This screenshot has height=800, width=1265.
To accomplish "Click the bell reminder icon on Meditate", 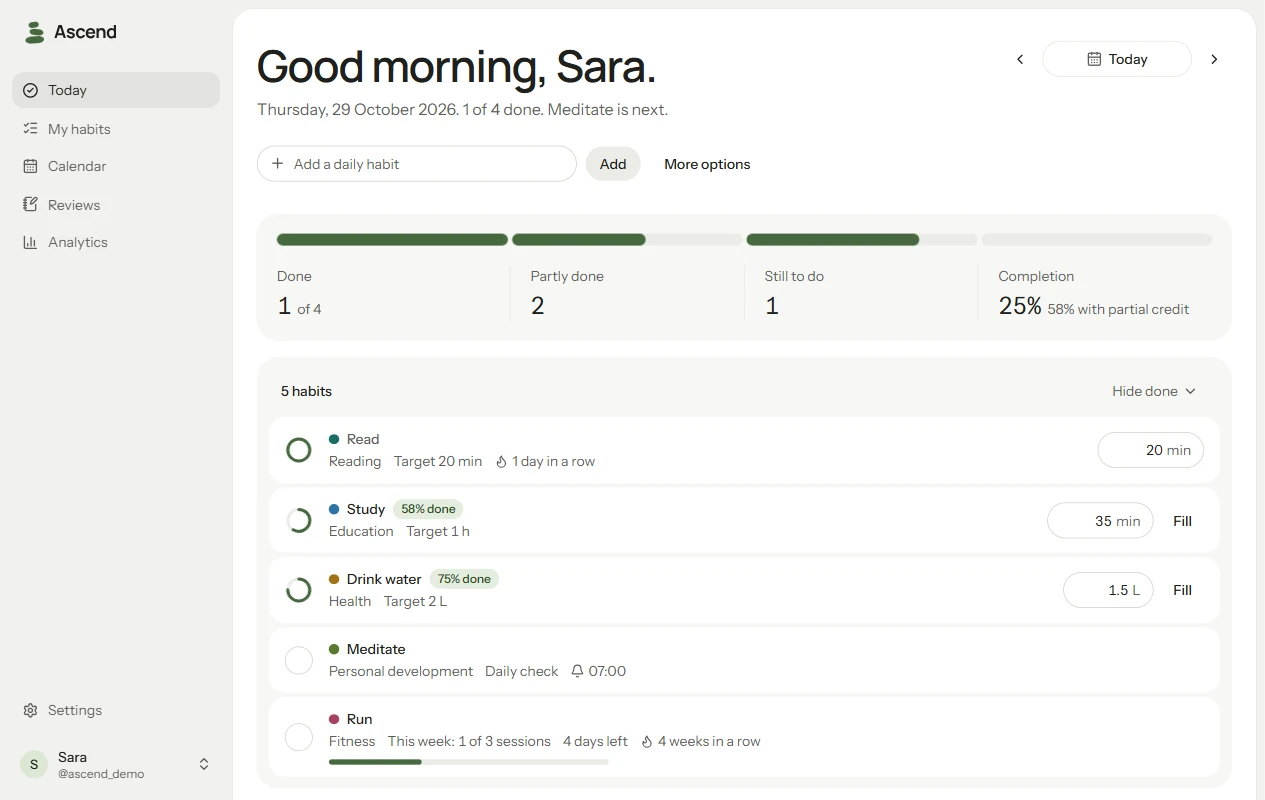I will 577,671.
